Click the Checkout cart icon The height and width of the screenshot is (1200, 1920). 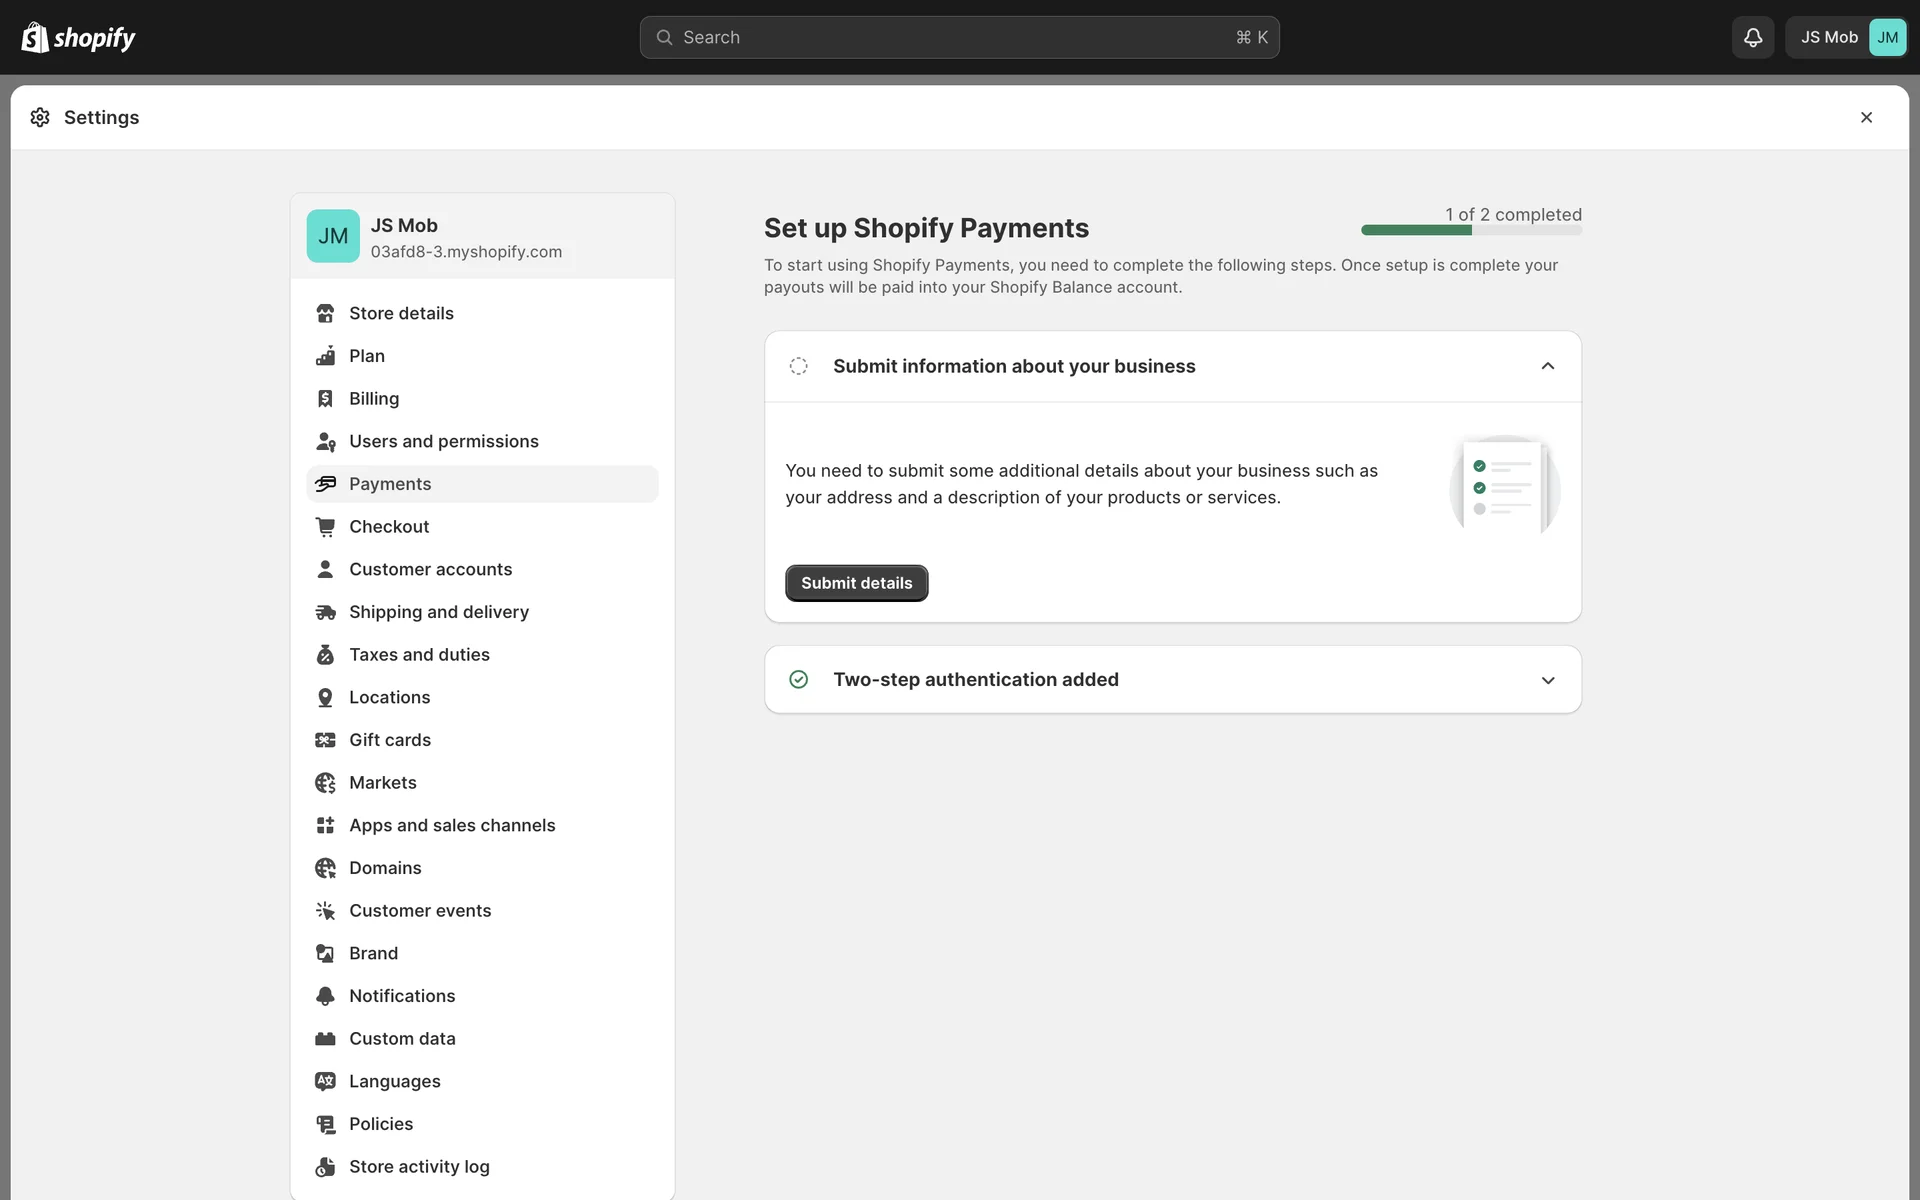[x=325, y=527]
